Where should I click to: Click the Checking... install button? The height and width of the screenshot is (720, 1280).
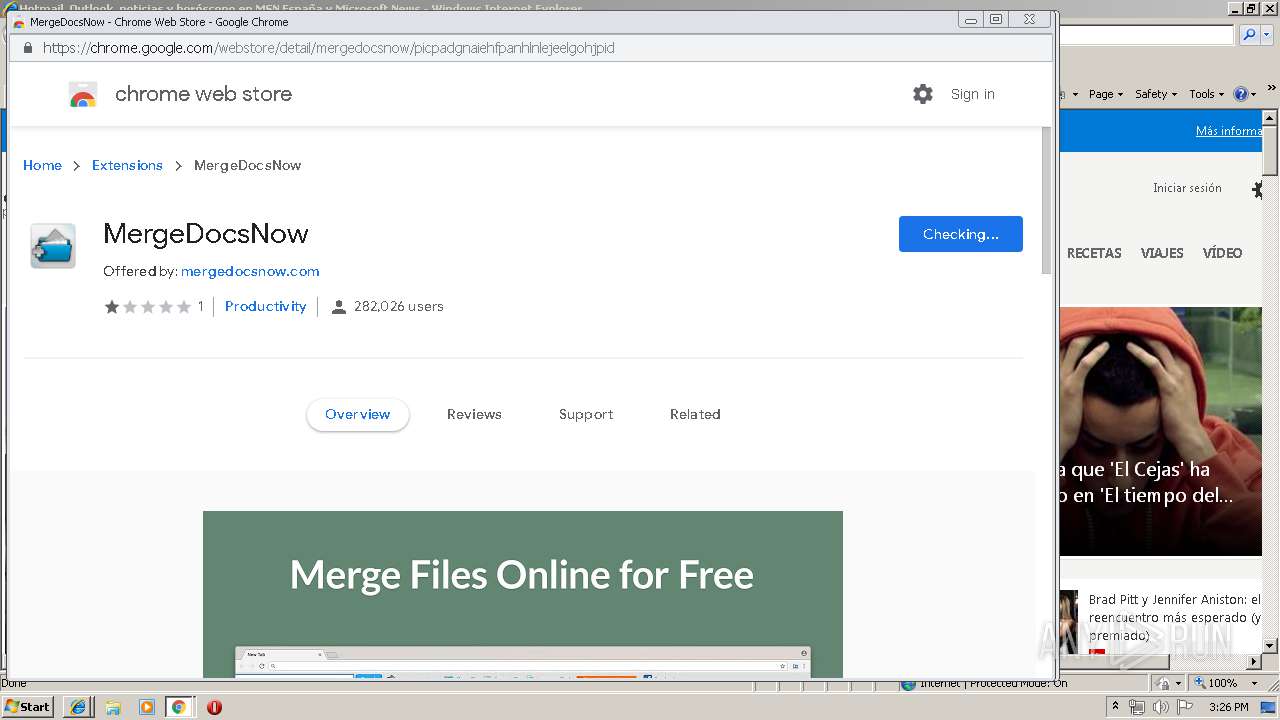click(x=960, y=234)
